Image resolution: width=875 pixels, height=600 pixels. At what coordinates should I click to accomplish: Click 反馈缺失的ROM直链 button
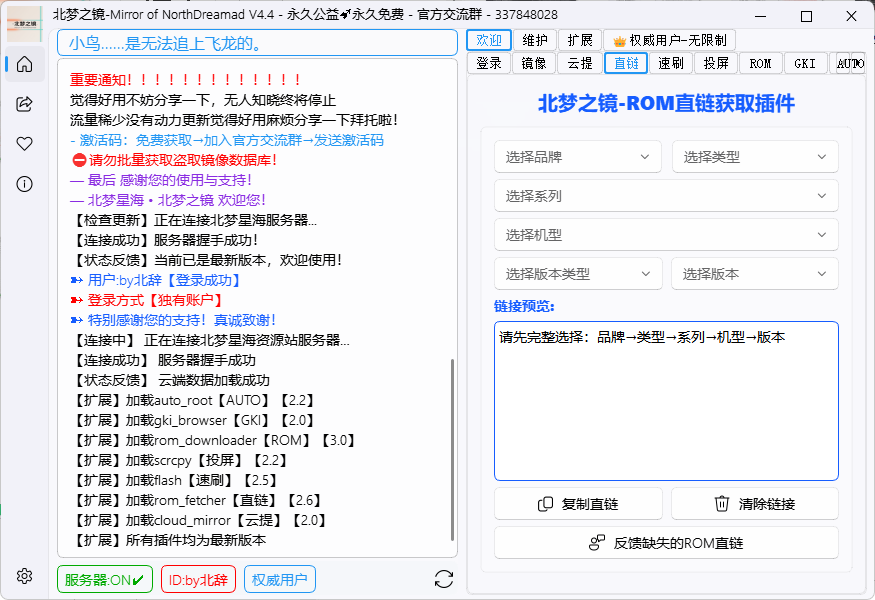pyautogui.click(x=666, y=543)
